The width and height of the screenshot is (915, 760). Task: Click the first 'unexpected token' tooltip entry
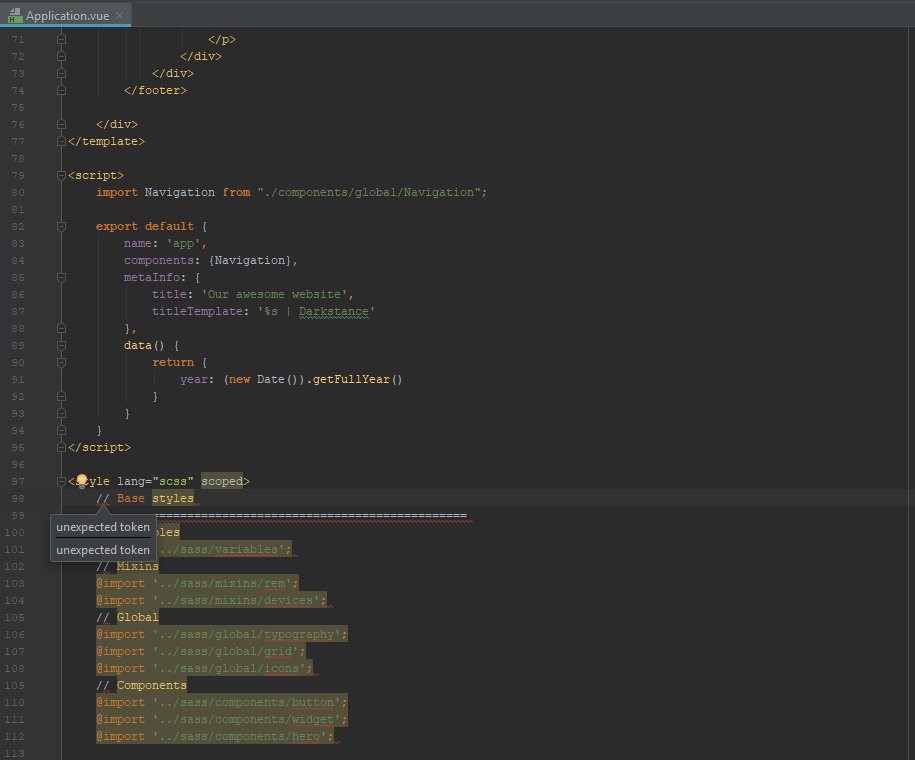103,527
